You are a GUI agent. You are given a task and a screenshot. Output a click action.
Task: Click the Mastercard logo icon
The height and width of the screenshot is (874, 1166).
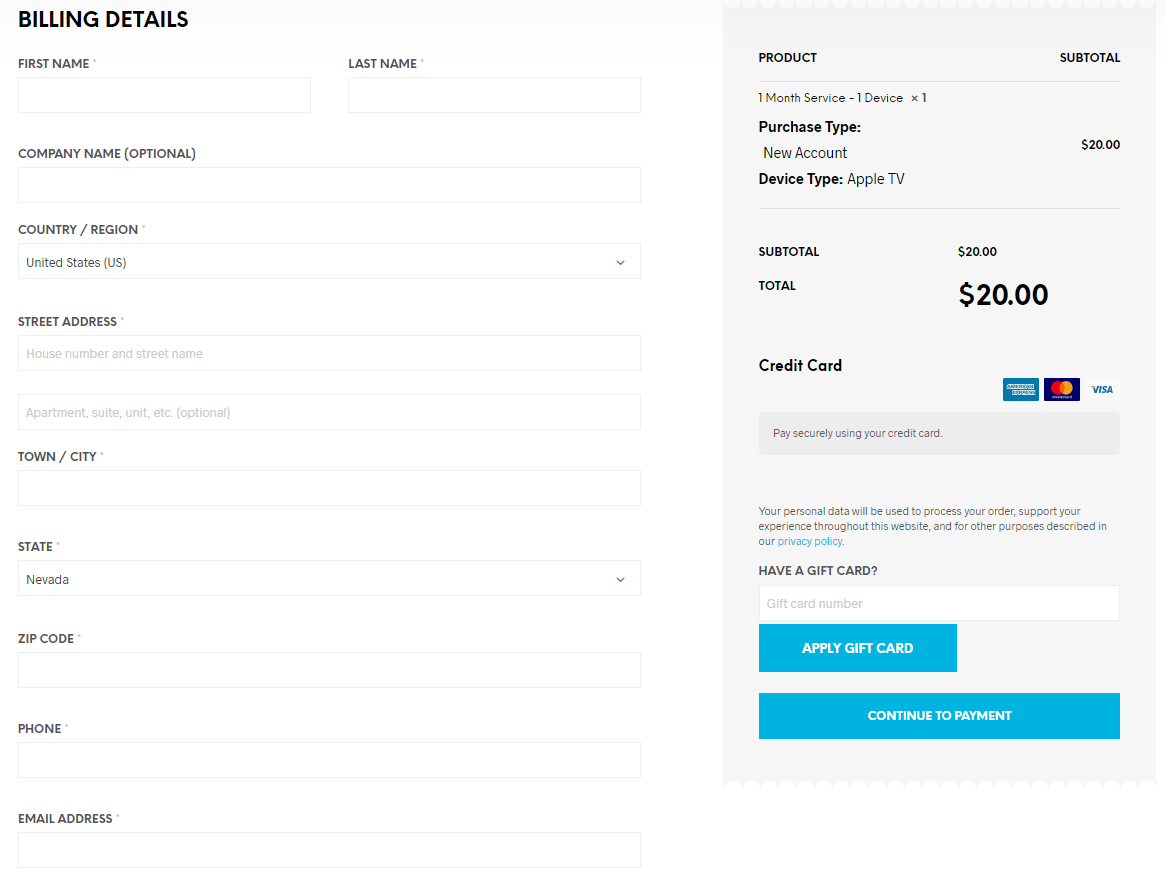[1062, 389]
